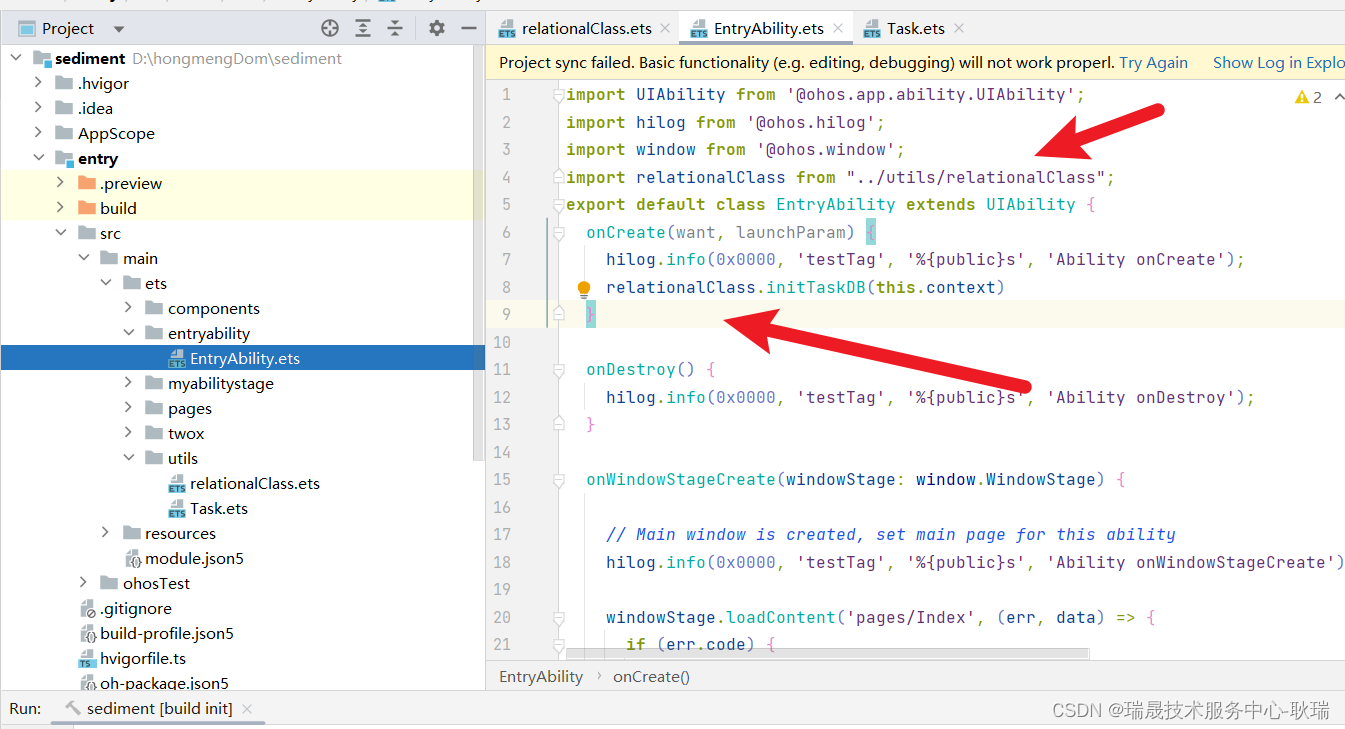Click the build hammer icon in Run bar
This screenshot has height=729, width=1345.
tap(72, 708)
